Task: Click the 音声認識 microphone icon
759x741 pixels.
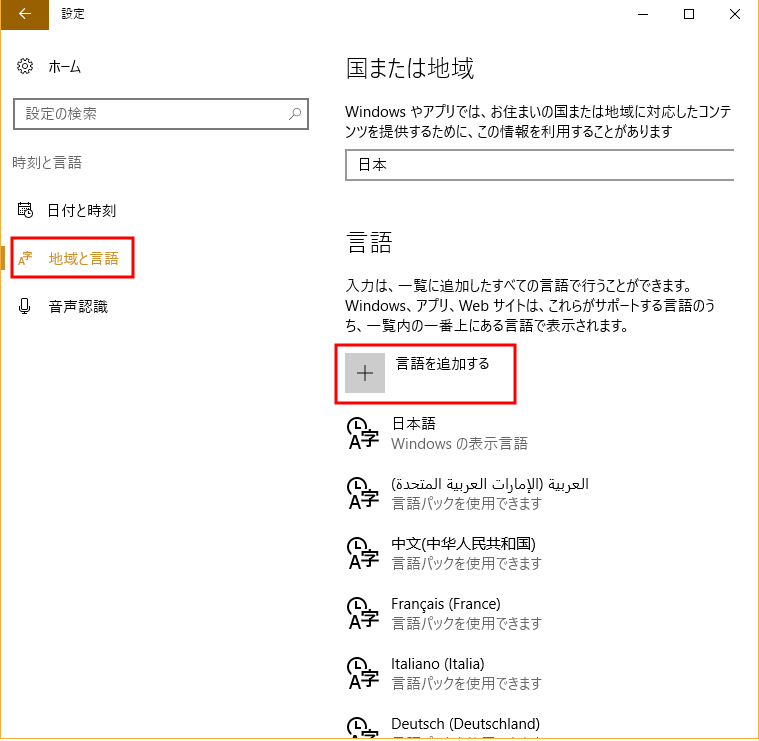Action: point(25,307)
